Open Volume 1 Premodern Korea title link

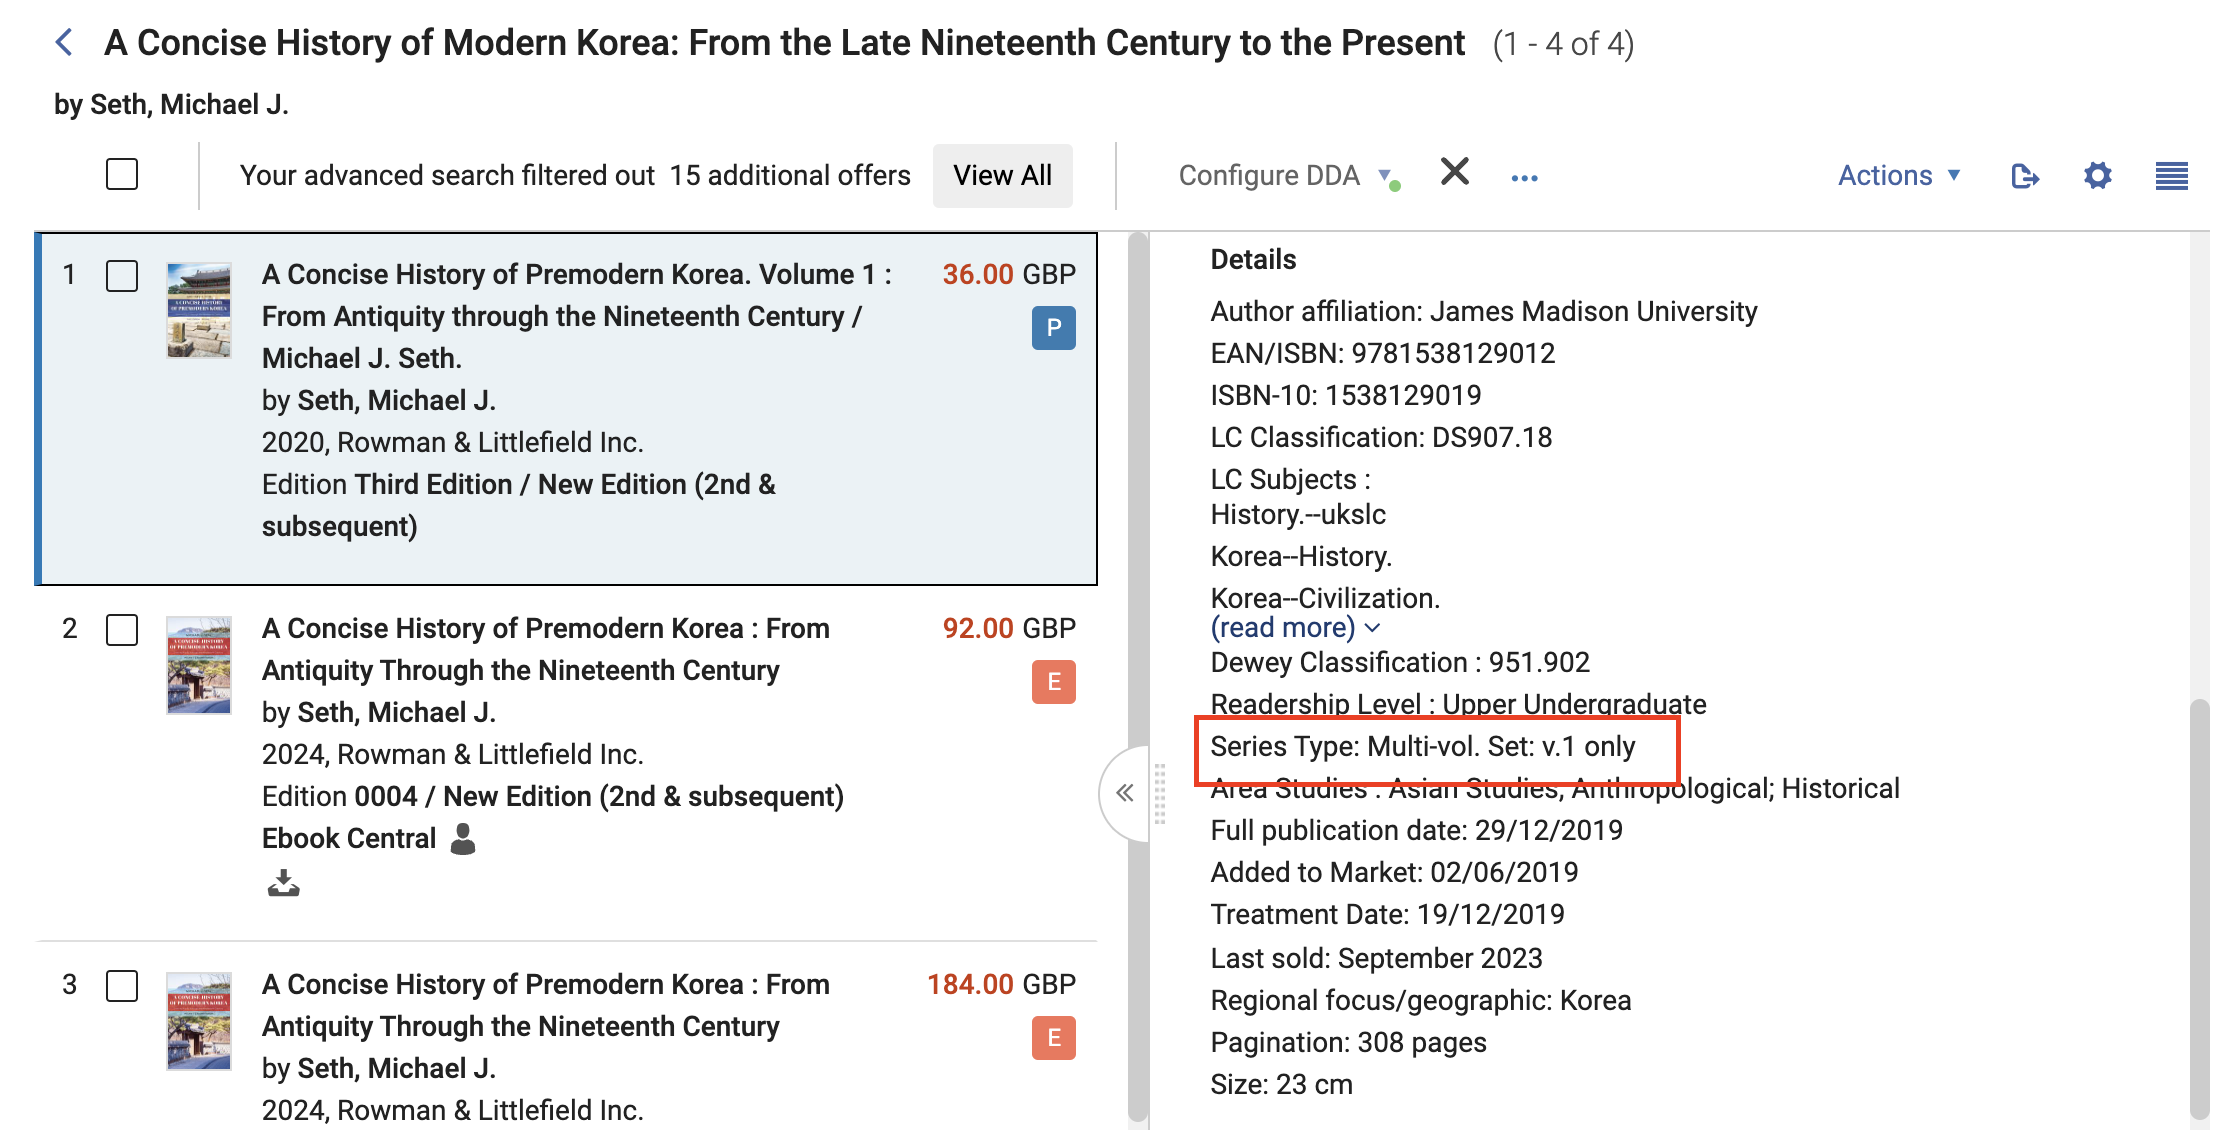pos(575,274)
